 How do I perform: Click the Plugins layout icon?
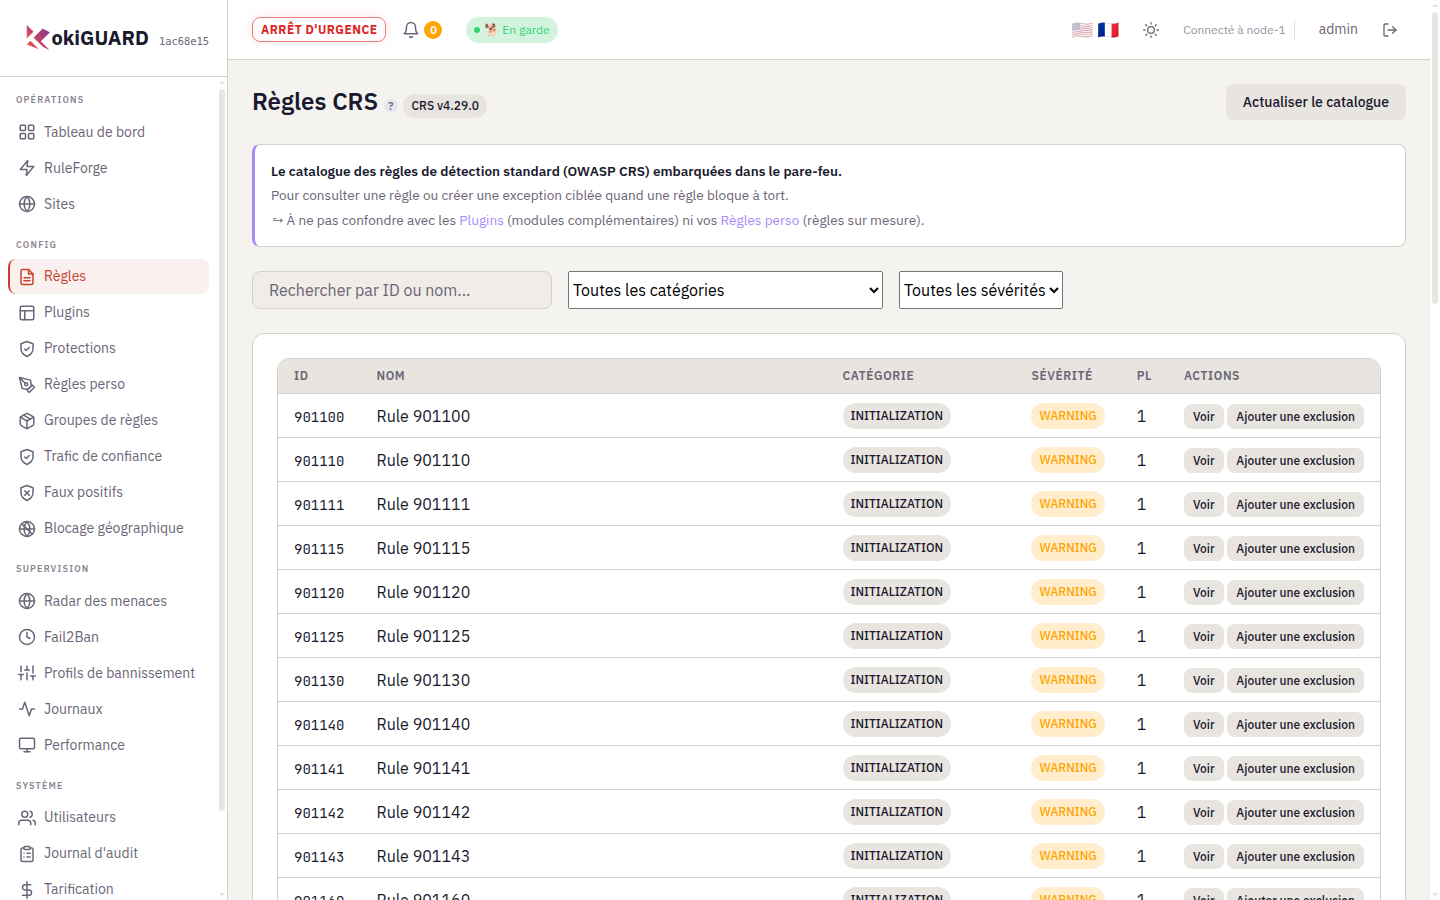(27, 312)
